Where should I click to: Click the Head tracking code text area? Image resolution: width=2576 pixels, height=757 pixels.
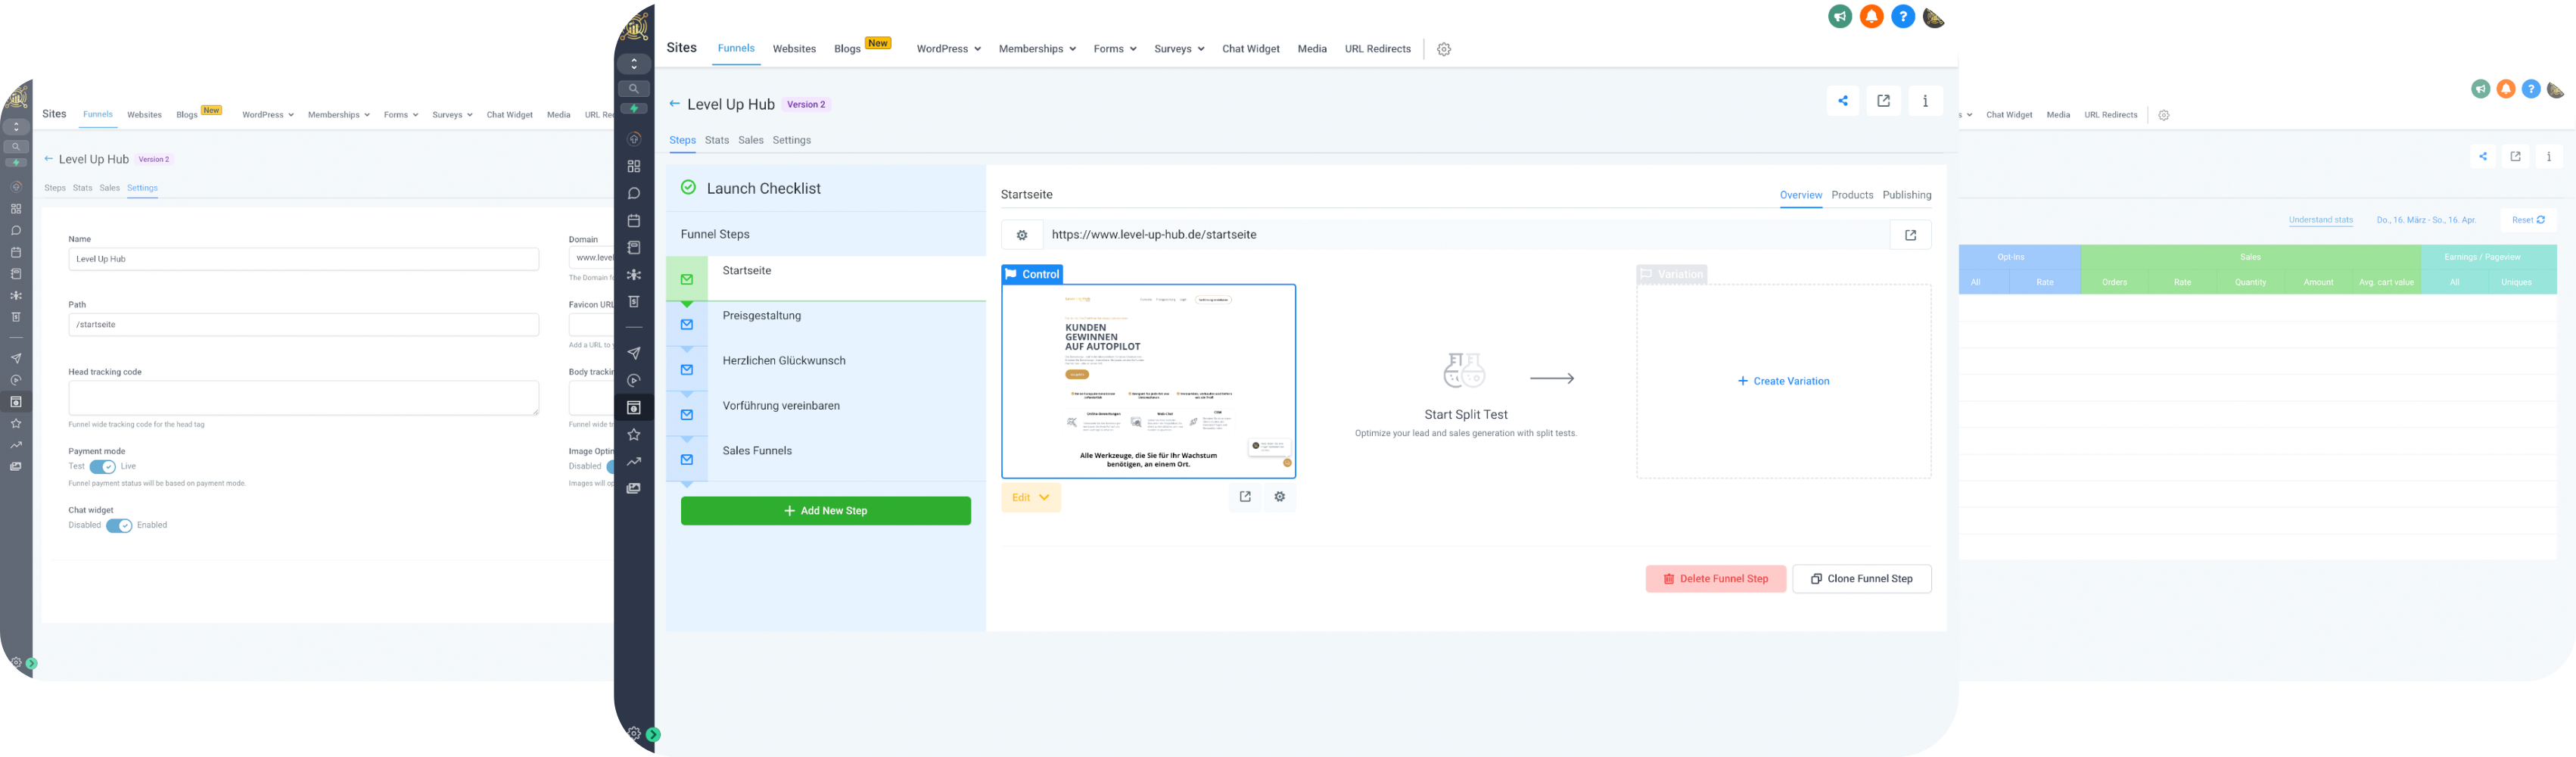tap(304, 398)
